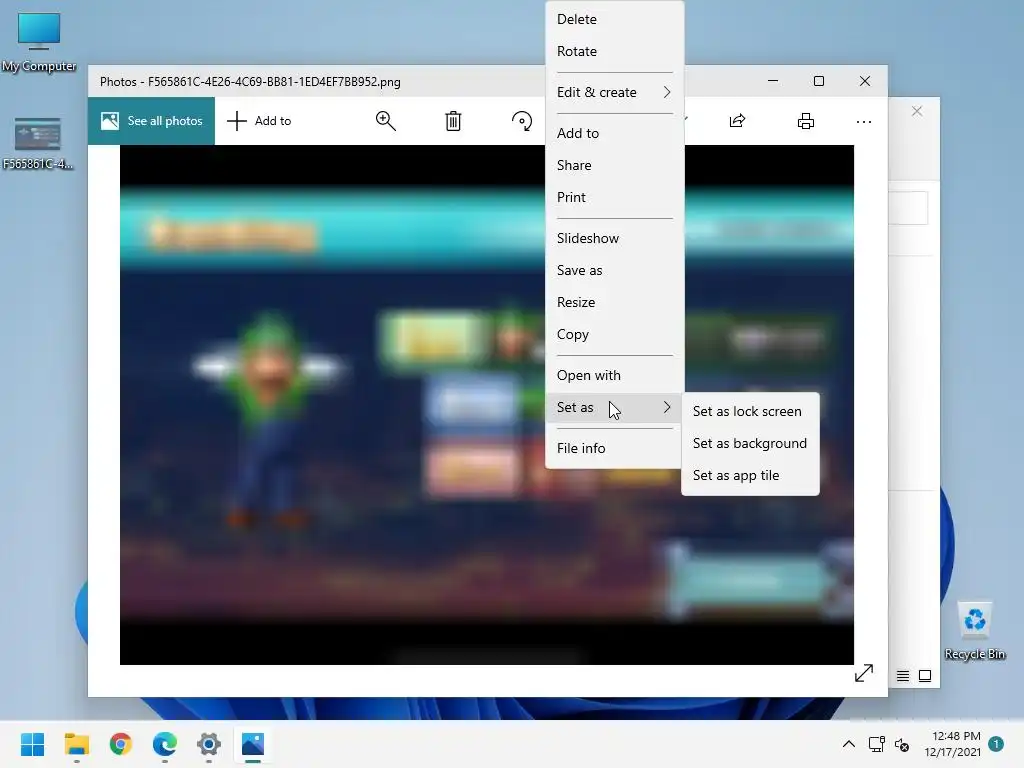Open Settings gear from the taskbar
Viewport: 1024px width, 768px height.
(x=209, y=744)
